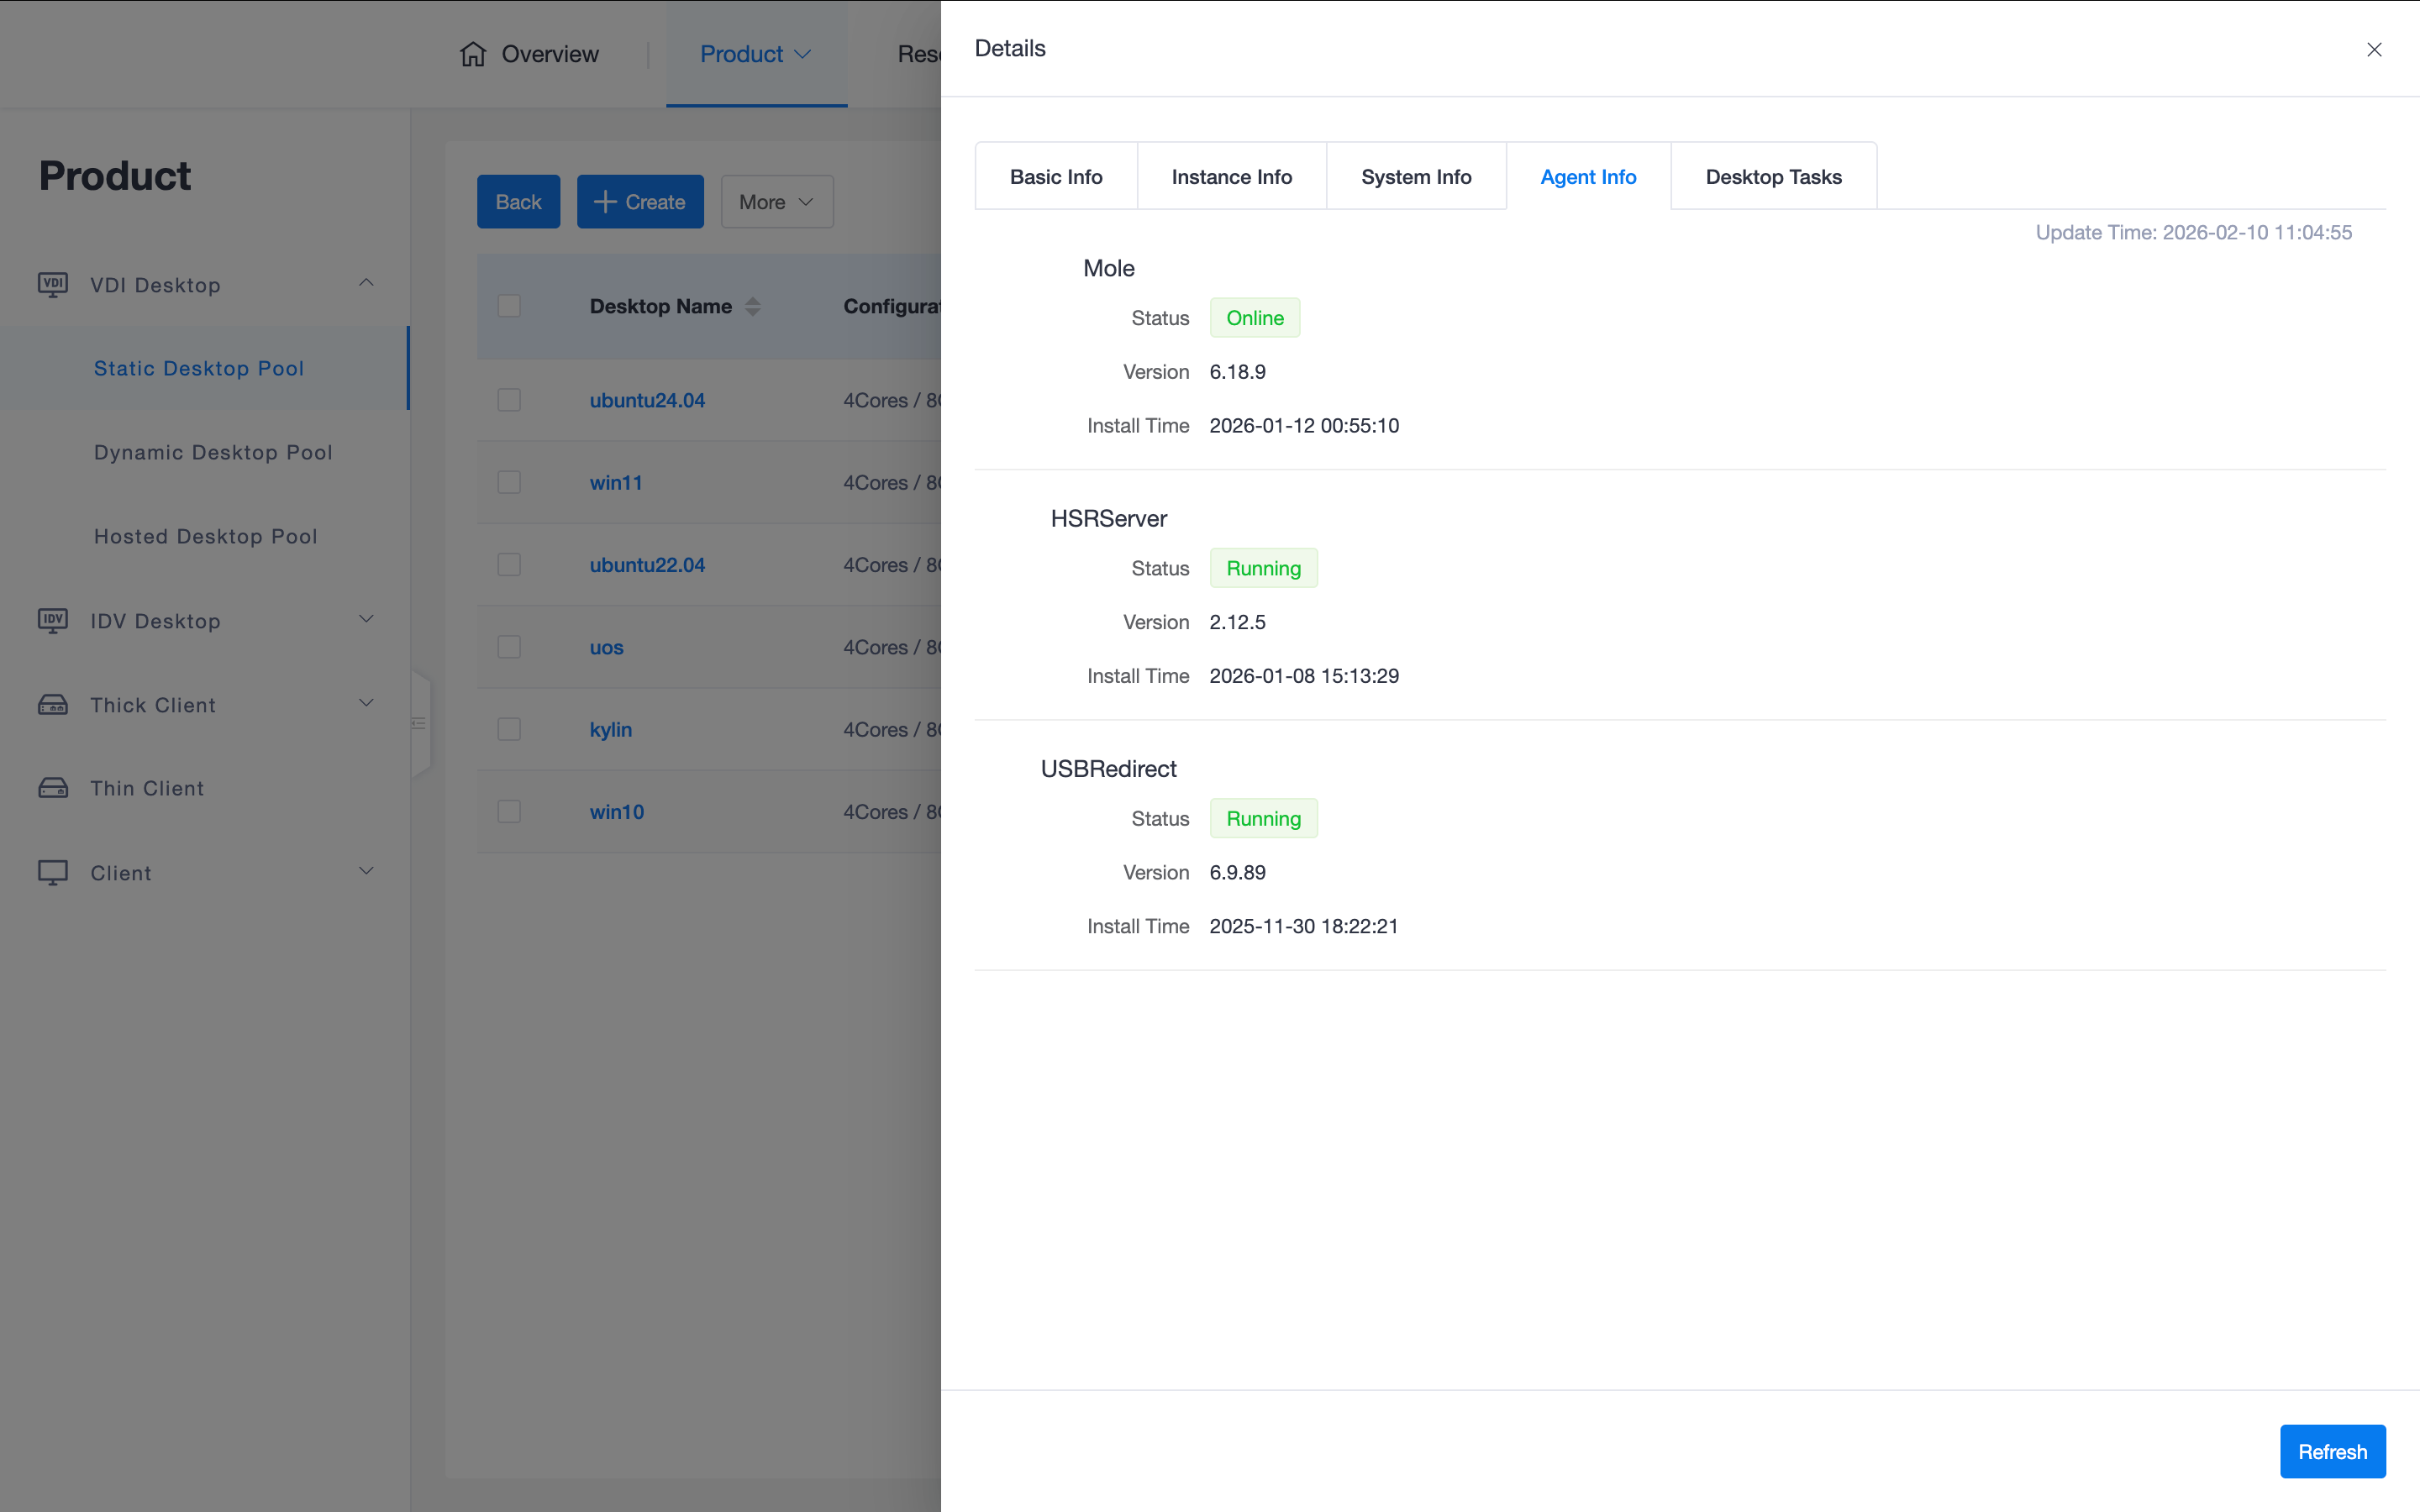Click the Client monitor icon in sidebar
2420x1512 pixels.
click(x=53, y=873)
